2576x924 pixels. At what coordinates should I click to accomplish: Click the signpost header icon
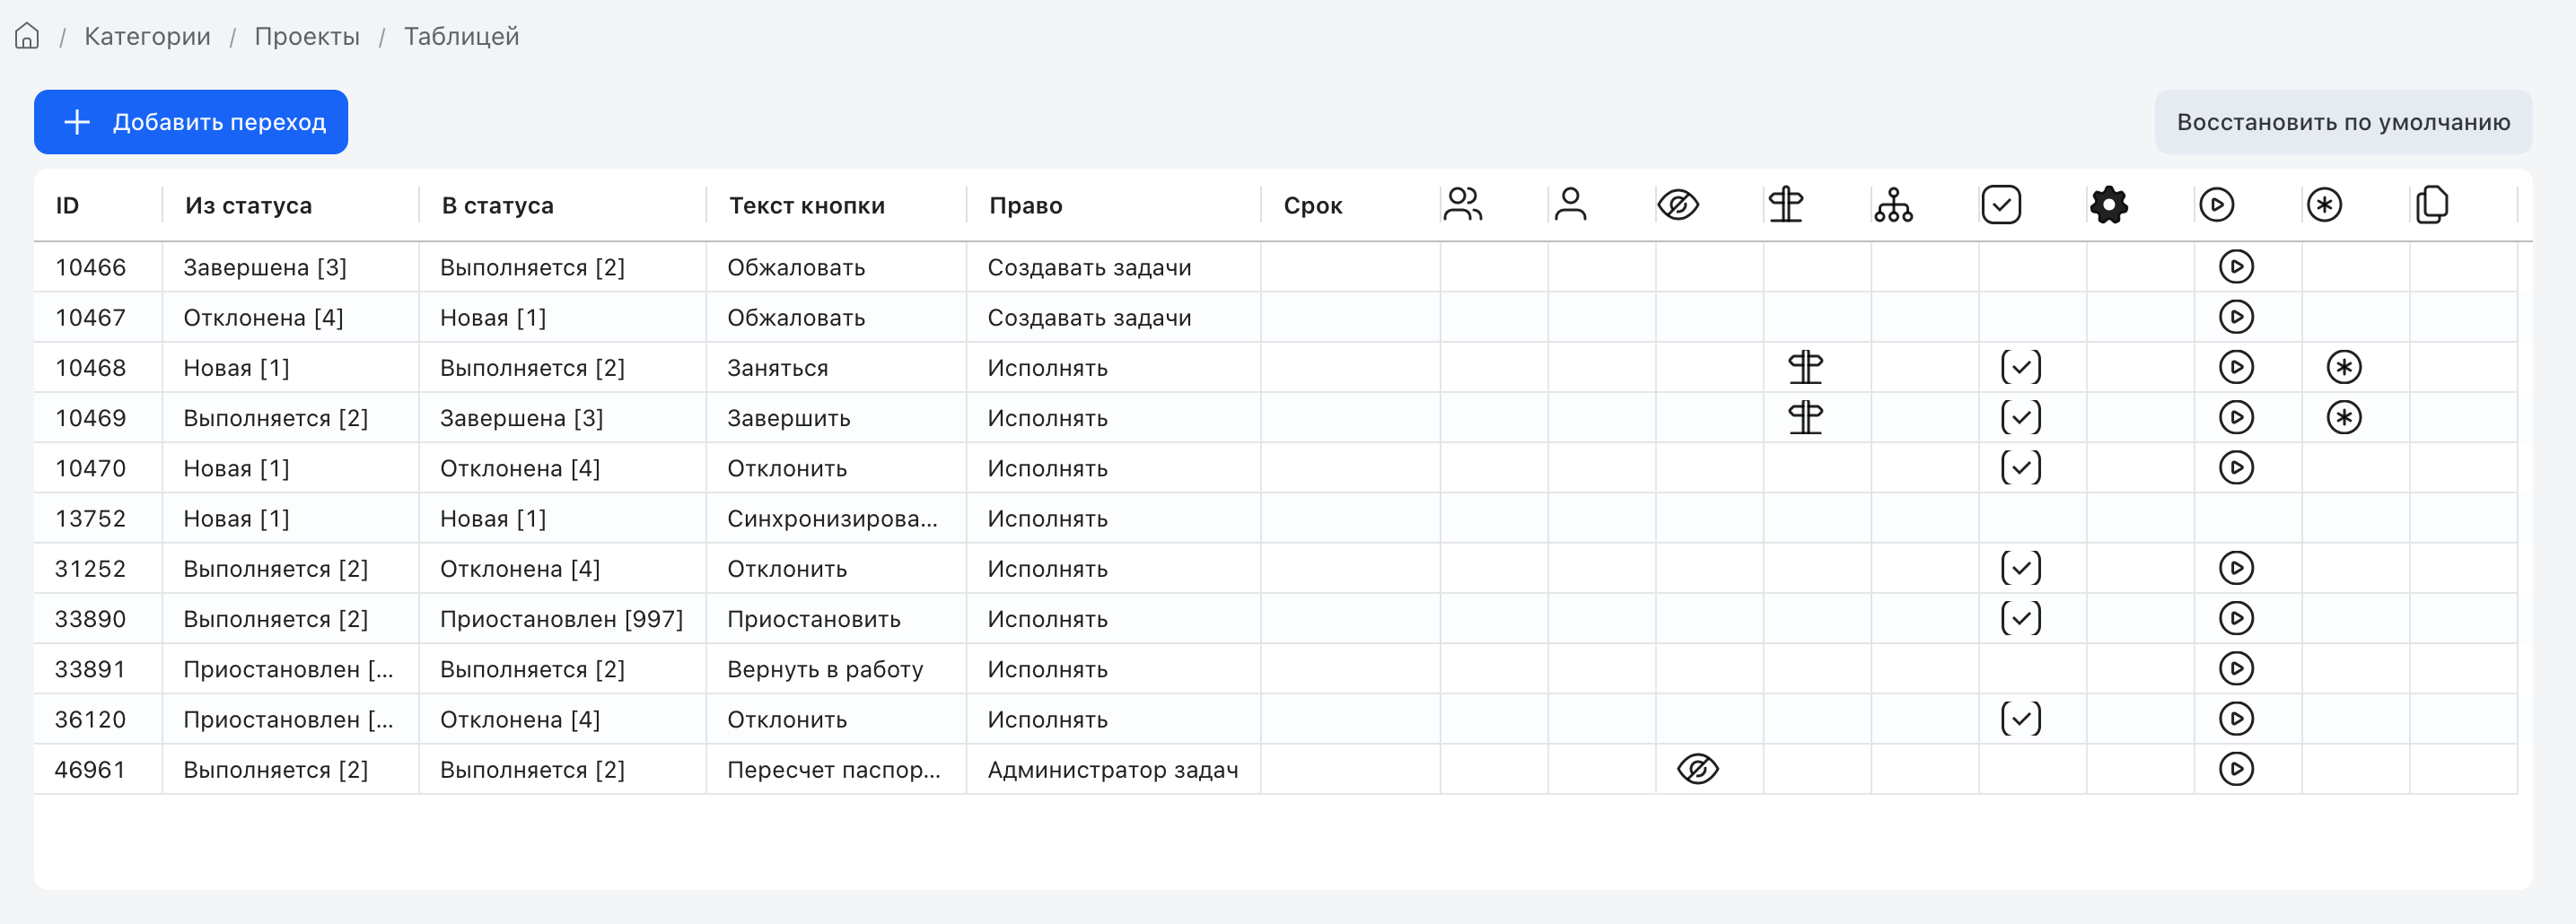[1786, 205]
